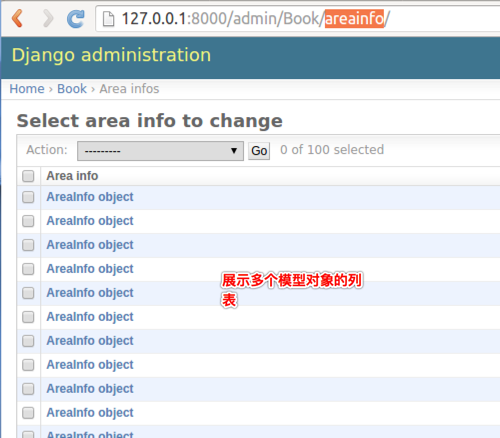
Task: Open the Action dropdown menu
Action: [160, 151]
